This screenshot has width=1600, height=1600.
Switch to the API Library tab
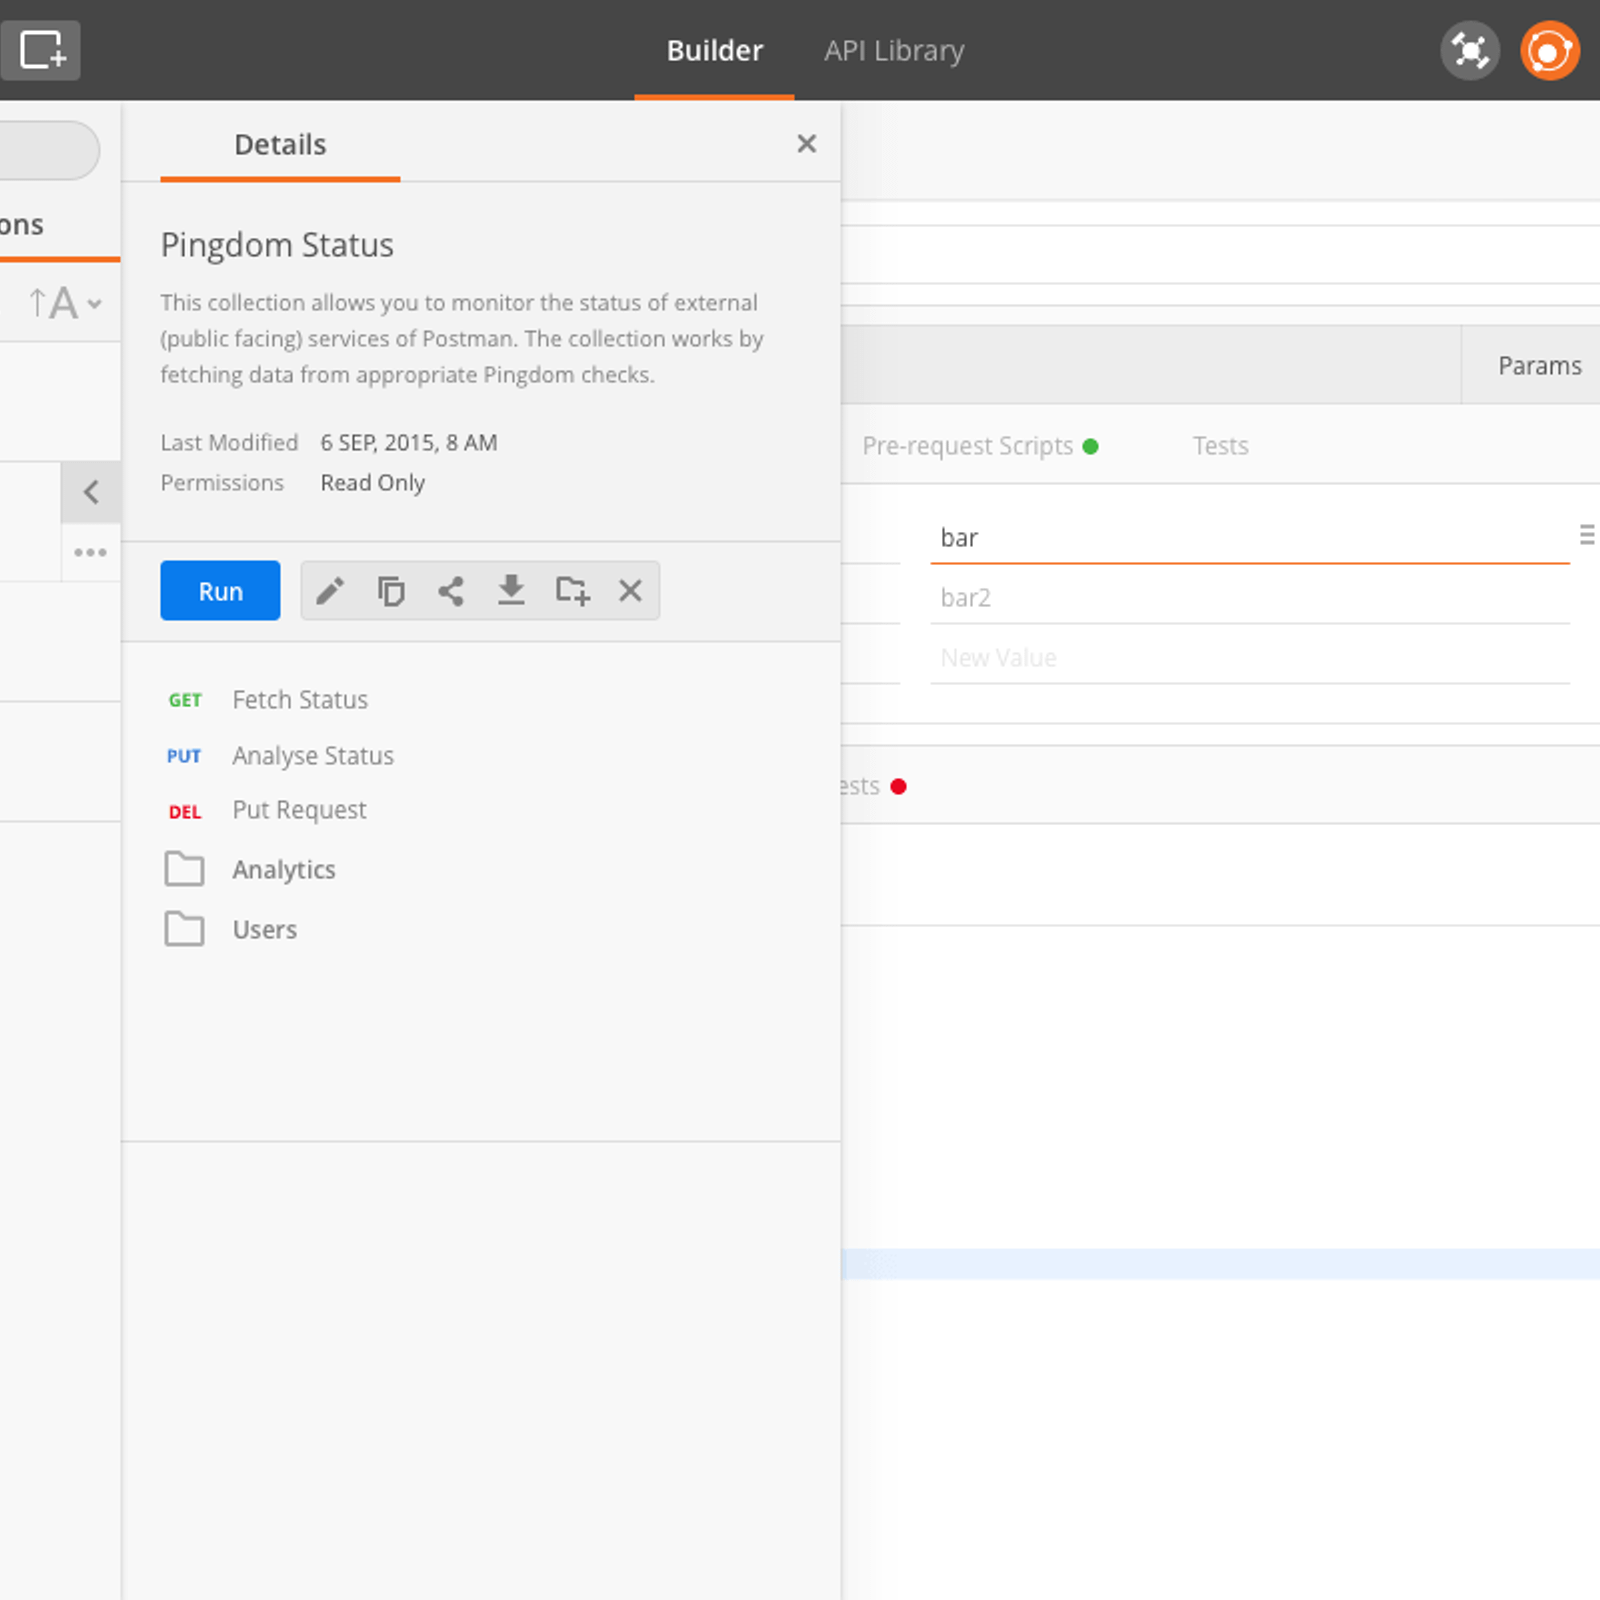[x=894, y=50]
